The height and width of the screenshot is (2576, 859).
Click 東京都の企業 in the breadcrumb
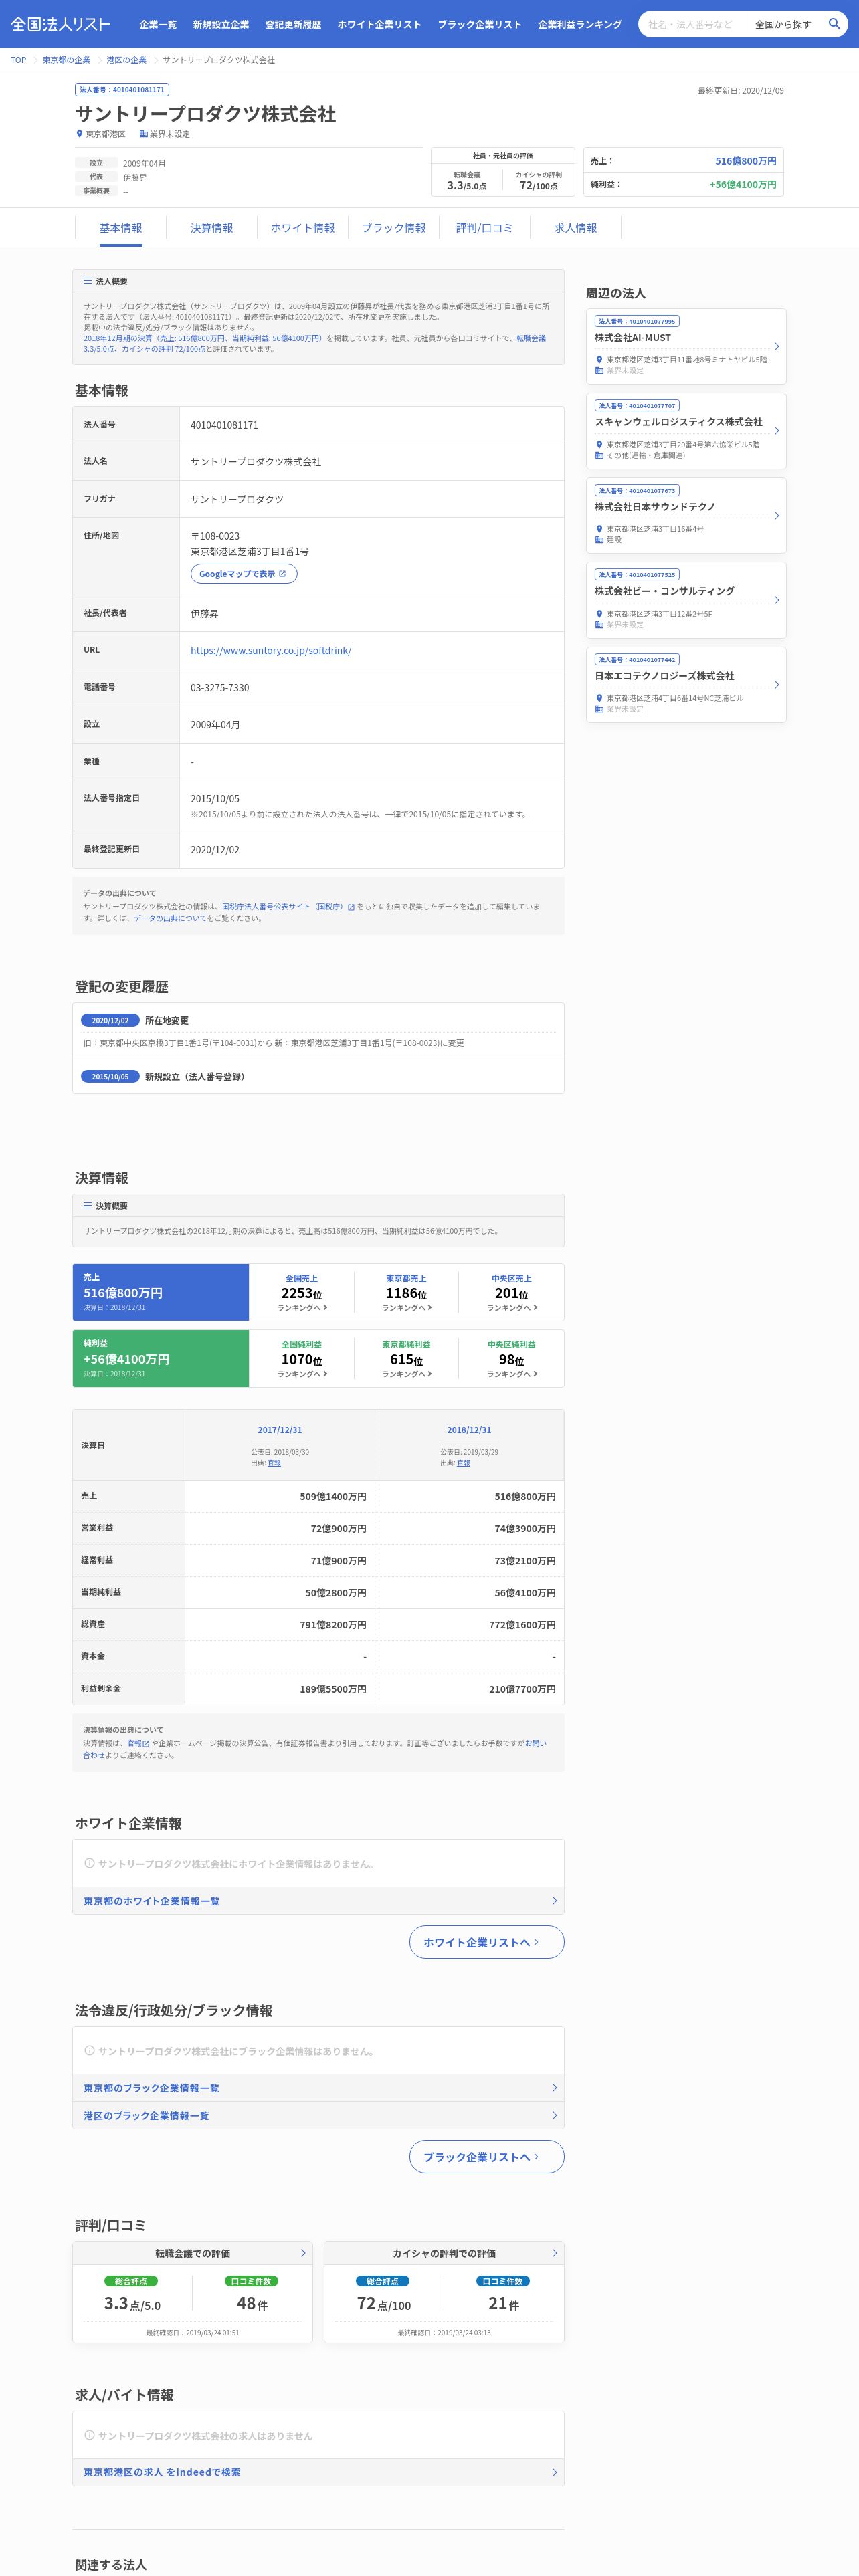[66, 60]
